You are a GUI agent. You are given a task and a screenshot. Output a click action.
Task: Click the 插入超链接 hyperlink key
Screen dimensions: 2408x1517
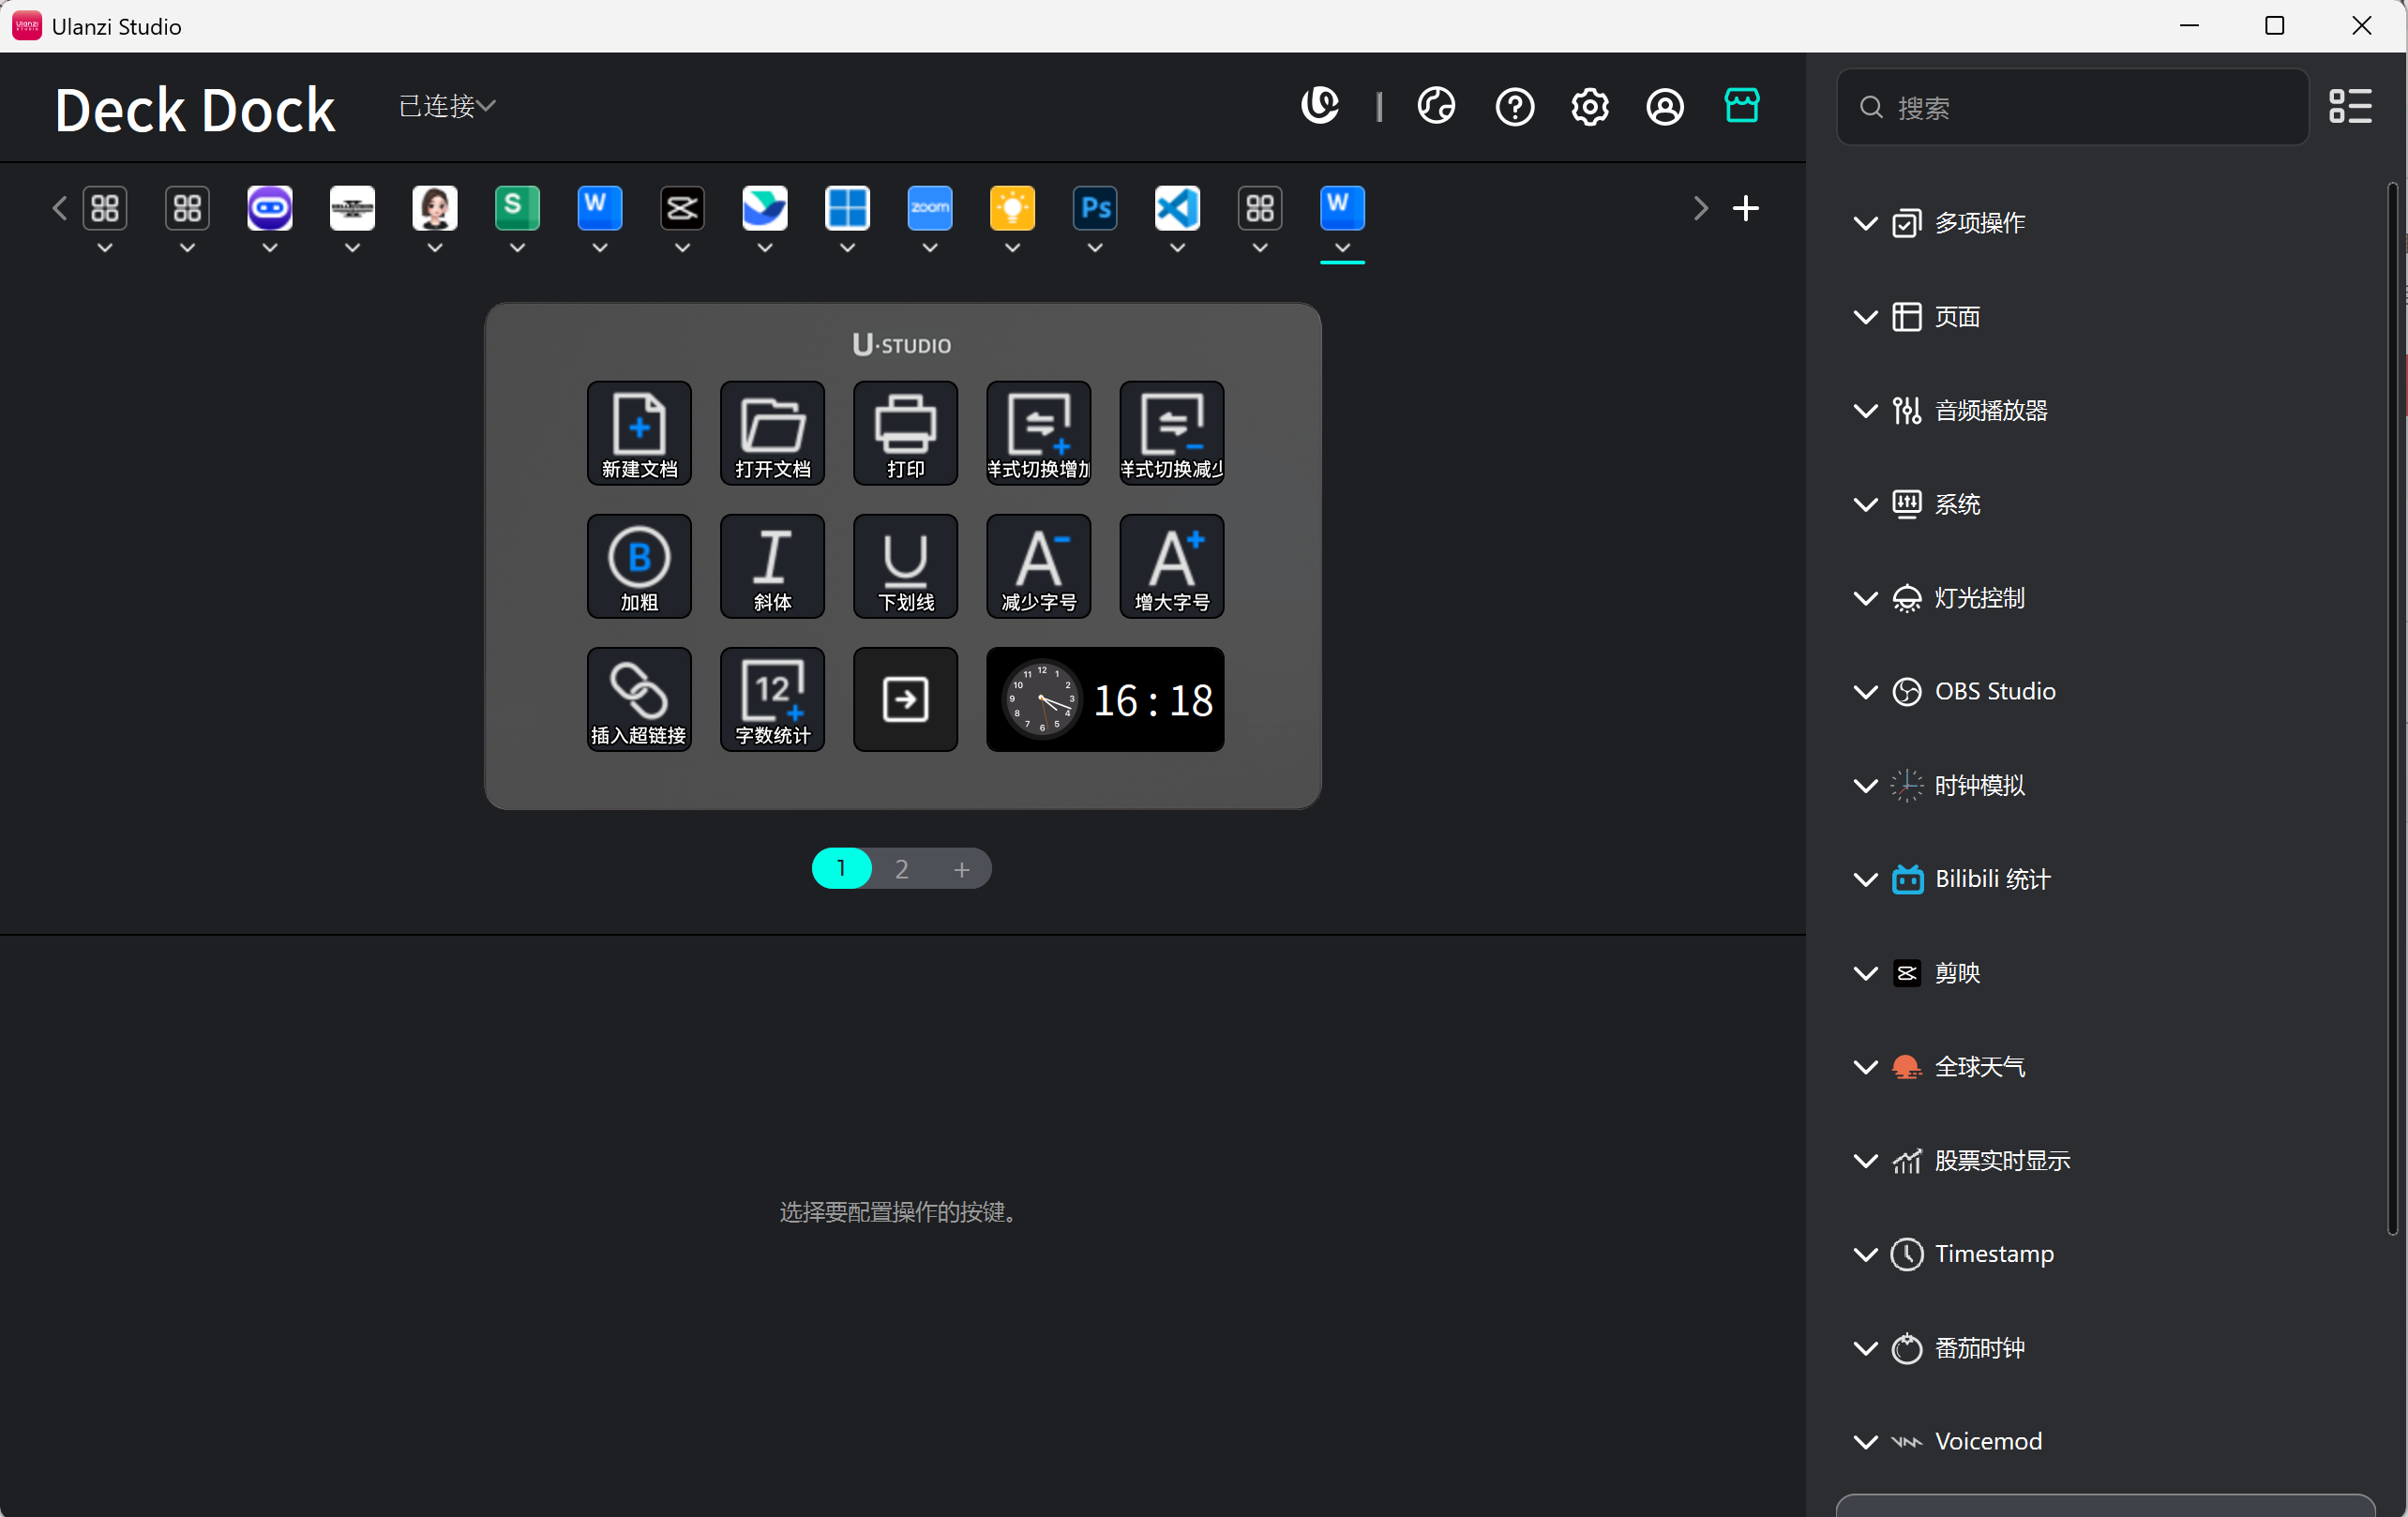(x=639, y=698)
